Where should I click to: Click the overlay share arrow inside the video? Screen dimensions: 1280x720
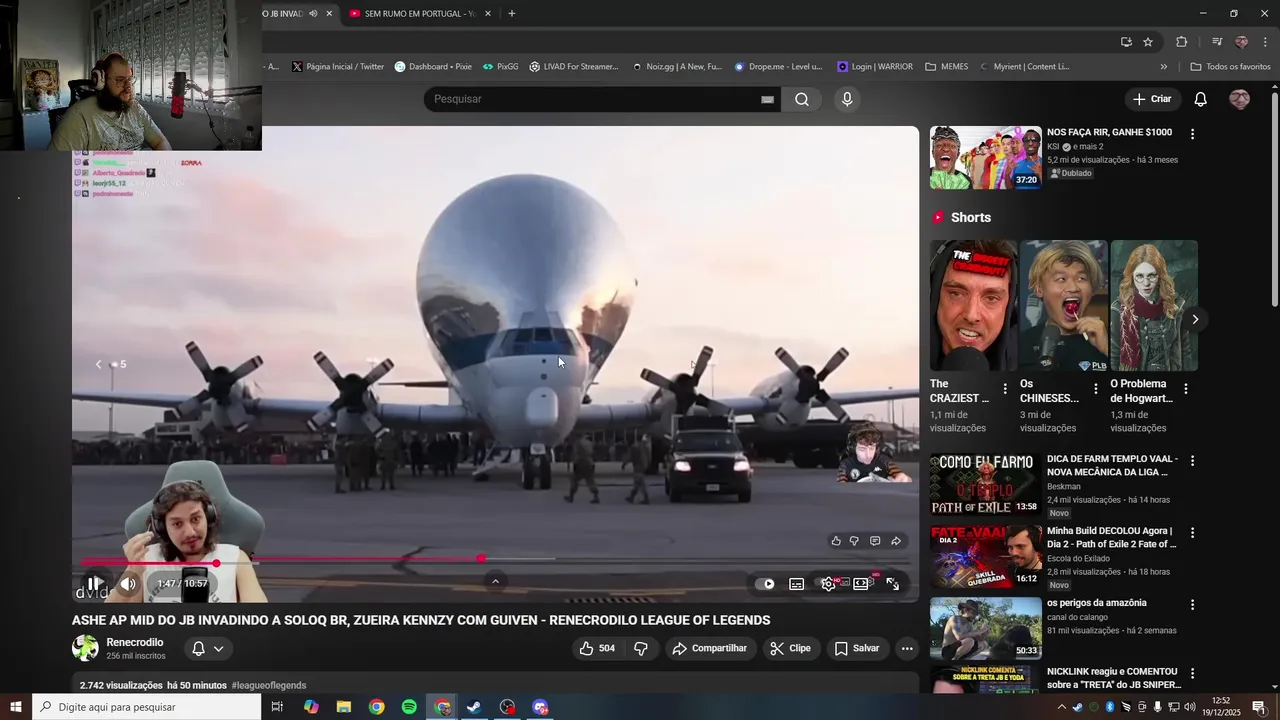(896, 541)
